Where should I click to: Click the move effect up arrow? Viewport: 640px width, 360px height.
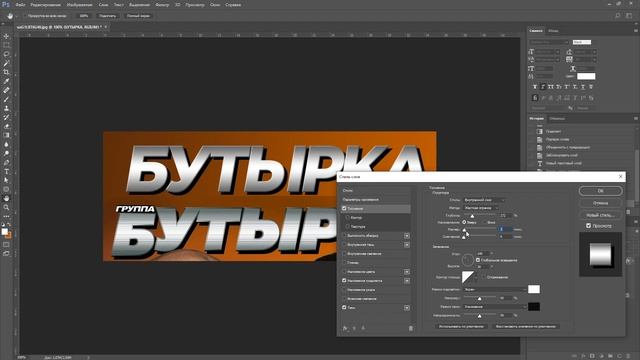tap(354, 328)
